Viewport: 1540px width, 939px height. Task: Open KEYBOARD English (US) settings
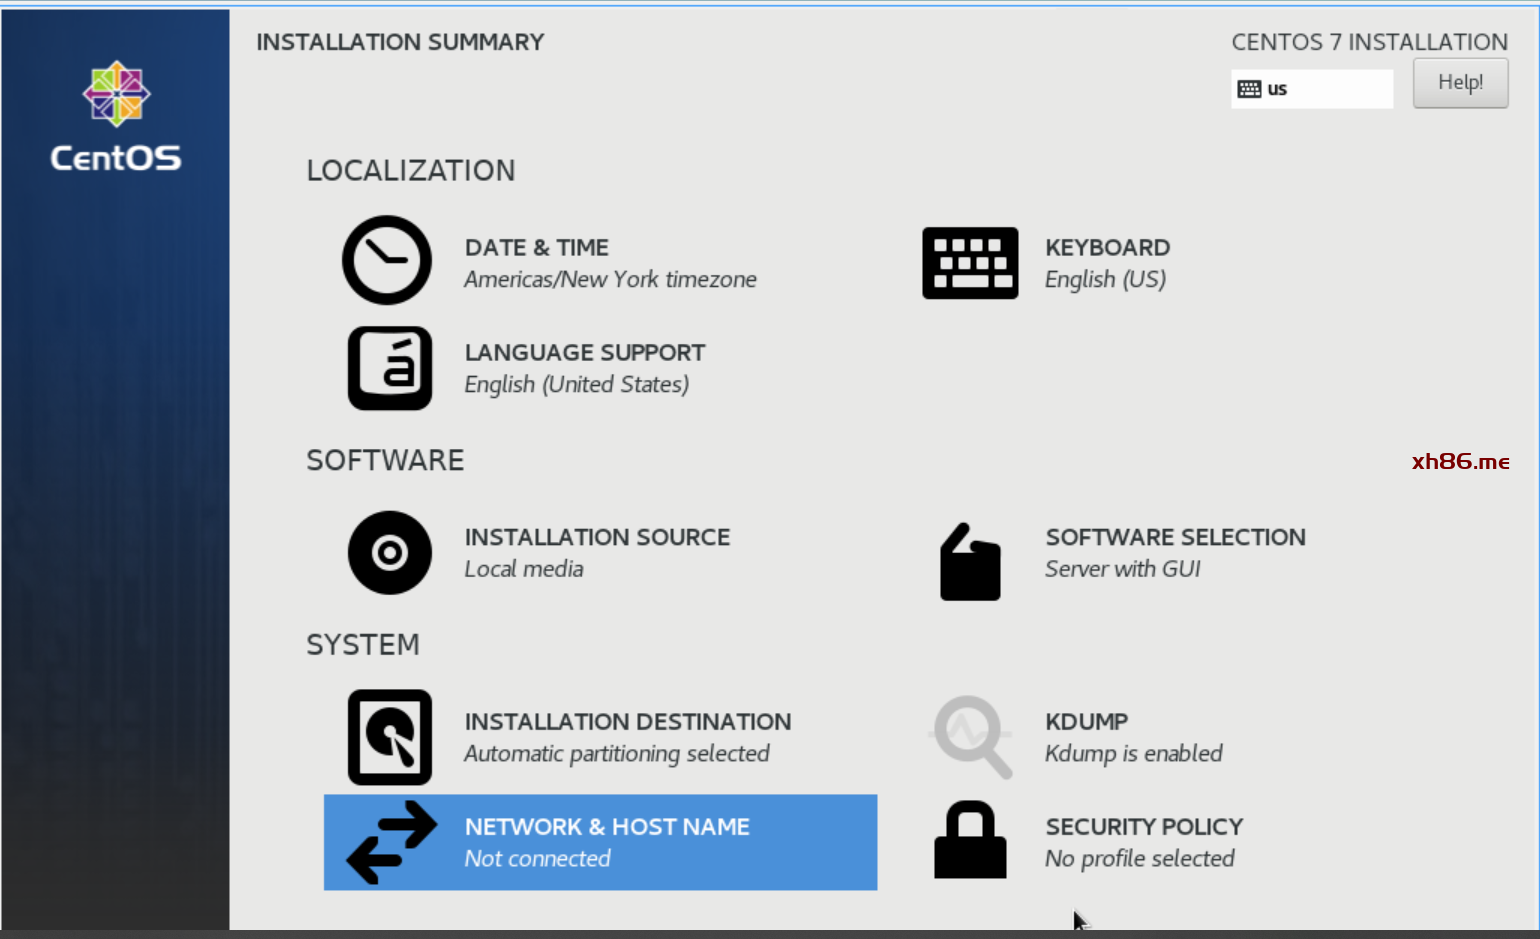[1106, 264]
